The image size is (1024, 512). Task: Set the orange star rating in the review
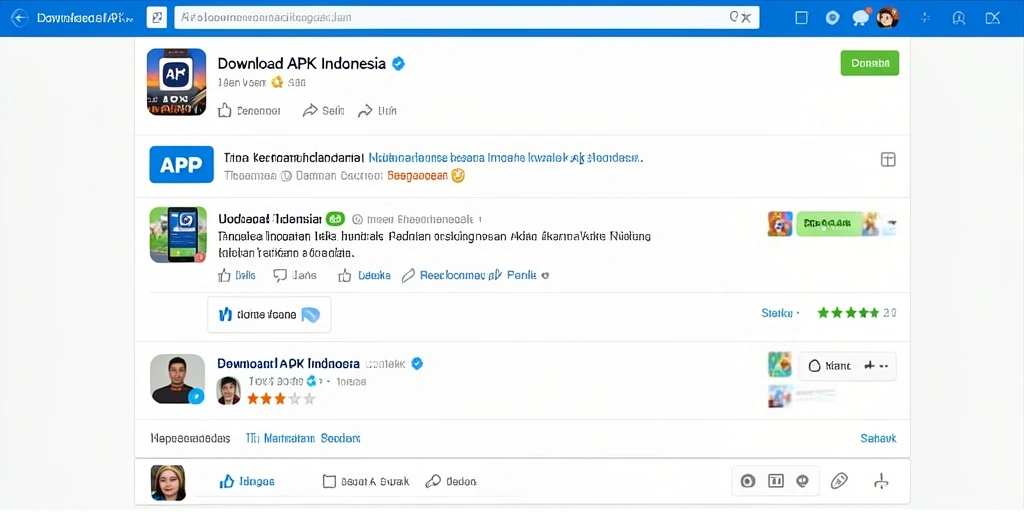point(281,398)
